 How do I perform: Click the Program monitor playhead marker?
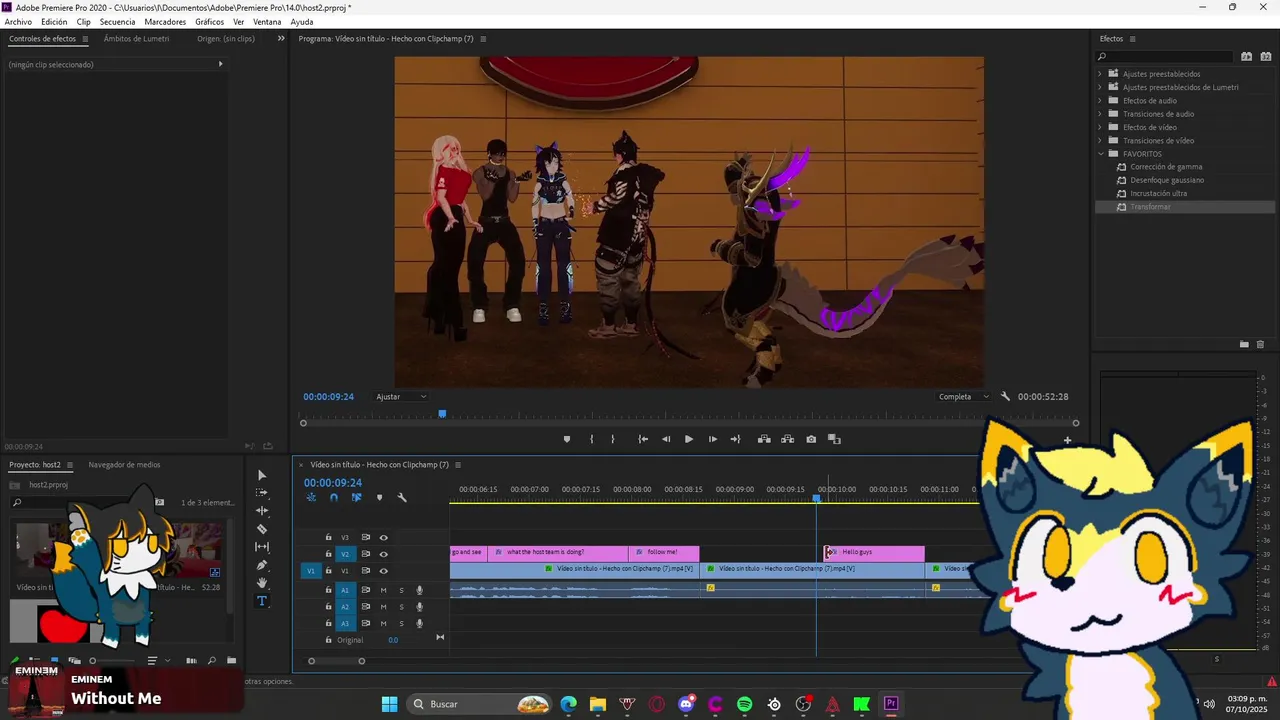click(442, 414)
